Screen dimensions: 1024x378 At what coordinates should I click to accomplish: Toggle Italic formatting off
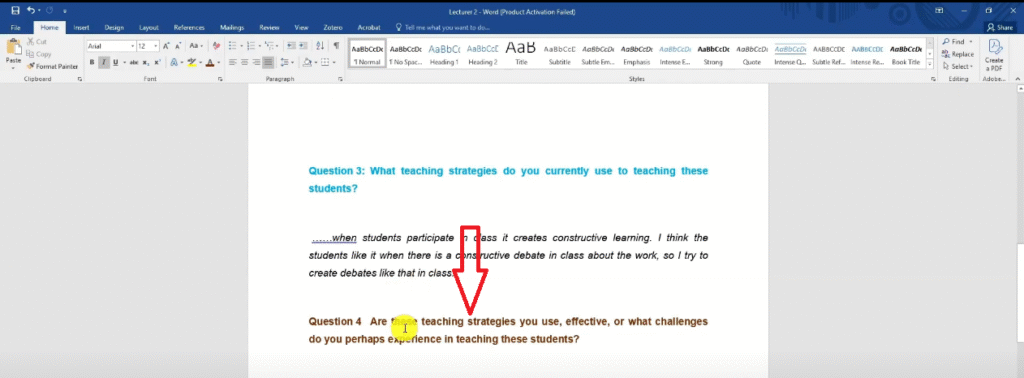pos(104,63)
